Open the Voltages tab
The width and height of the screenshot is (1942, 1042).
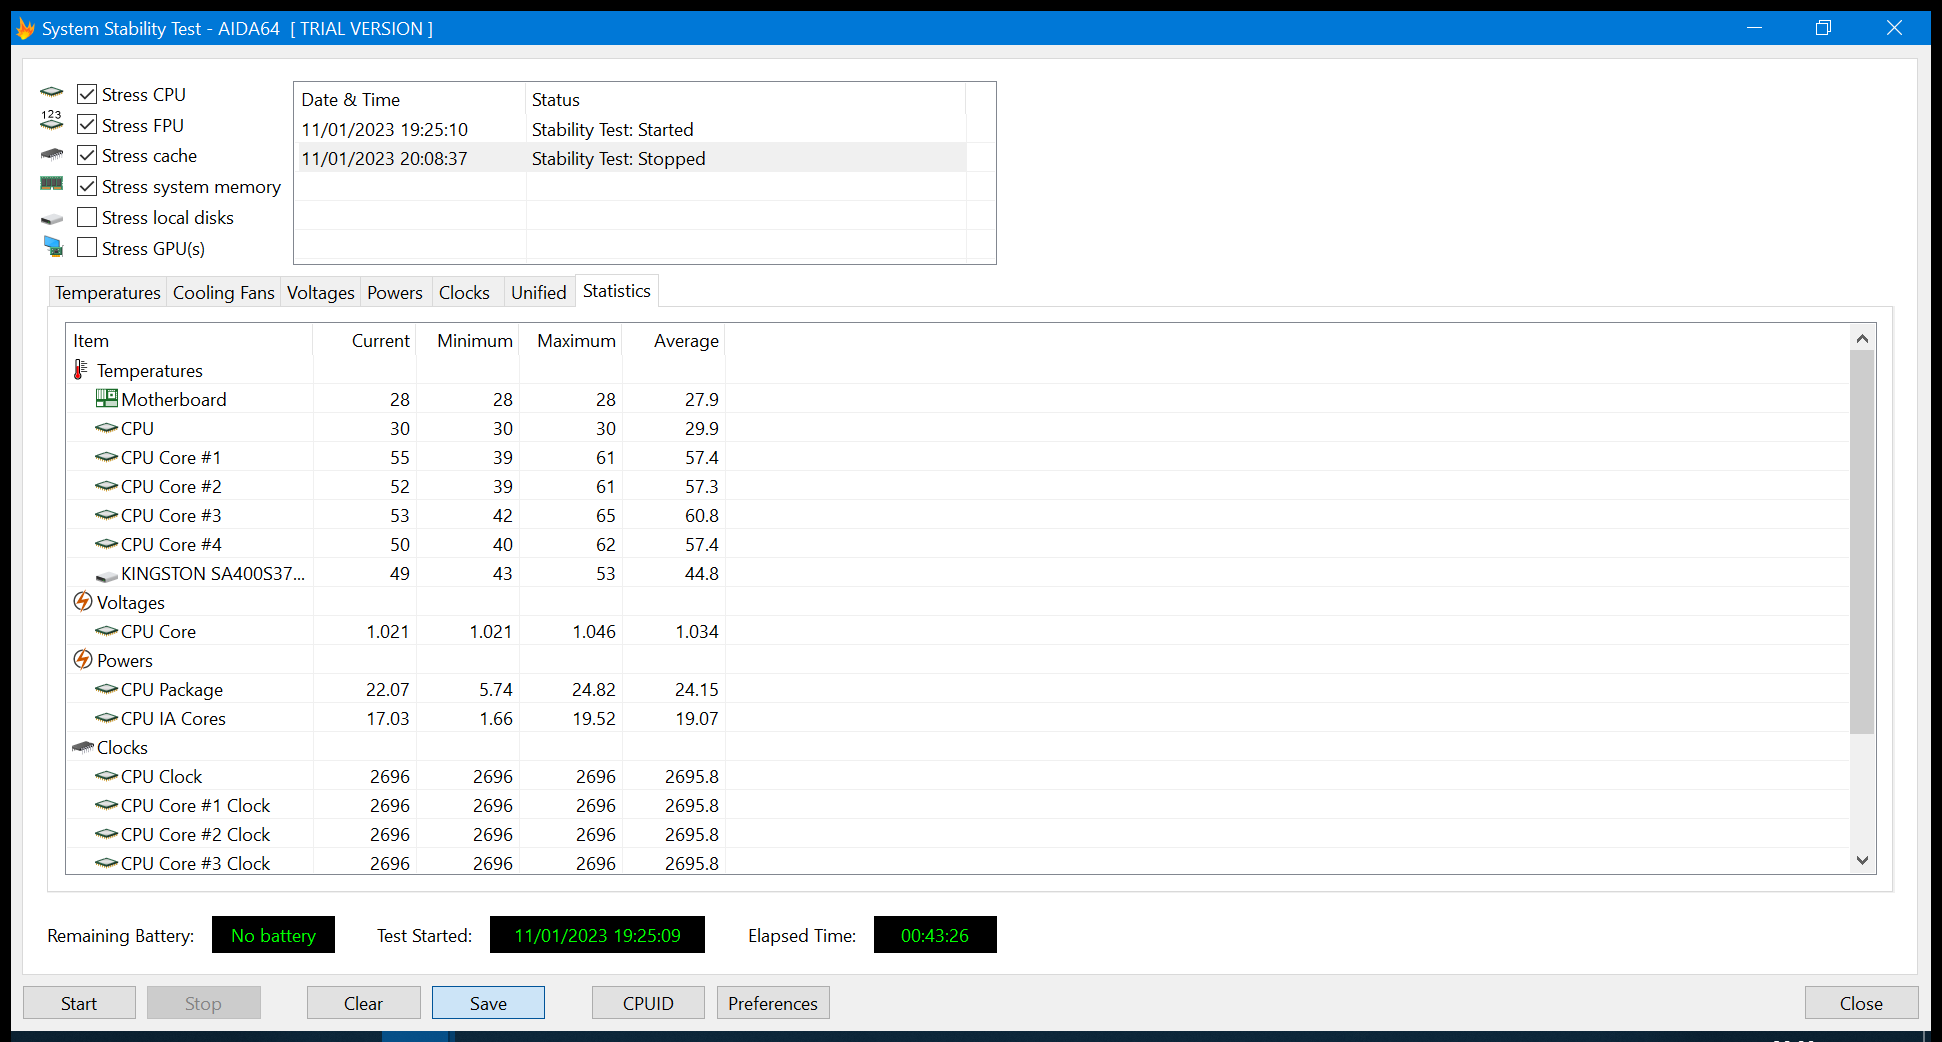[321, 292]
